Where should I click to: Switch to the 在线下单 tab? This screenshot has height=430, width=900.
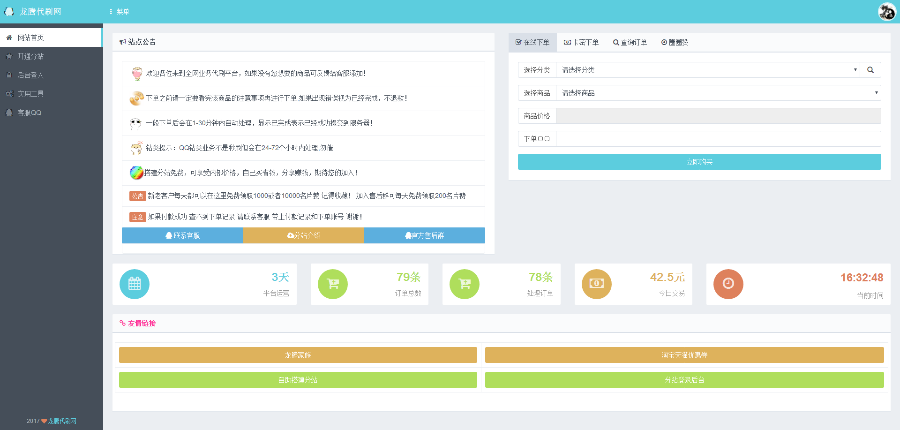click(533, 42)
